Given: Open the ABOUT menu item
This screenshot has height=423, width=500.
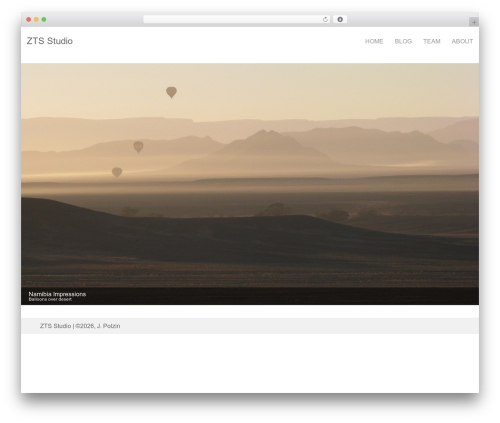Looking at the screenshot, I should point(462,41).
